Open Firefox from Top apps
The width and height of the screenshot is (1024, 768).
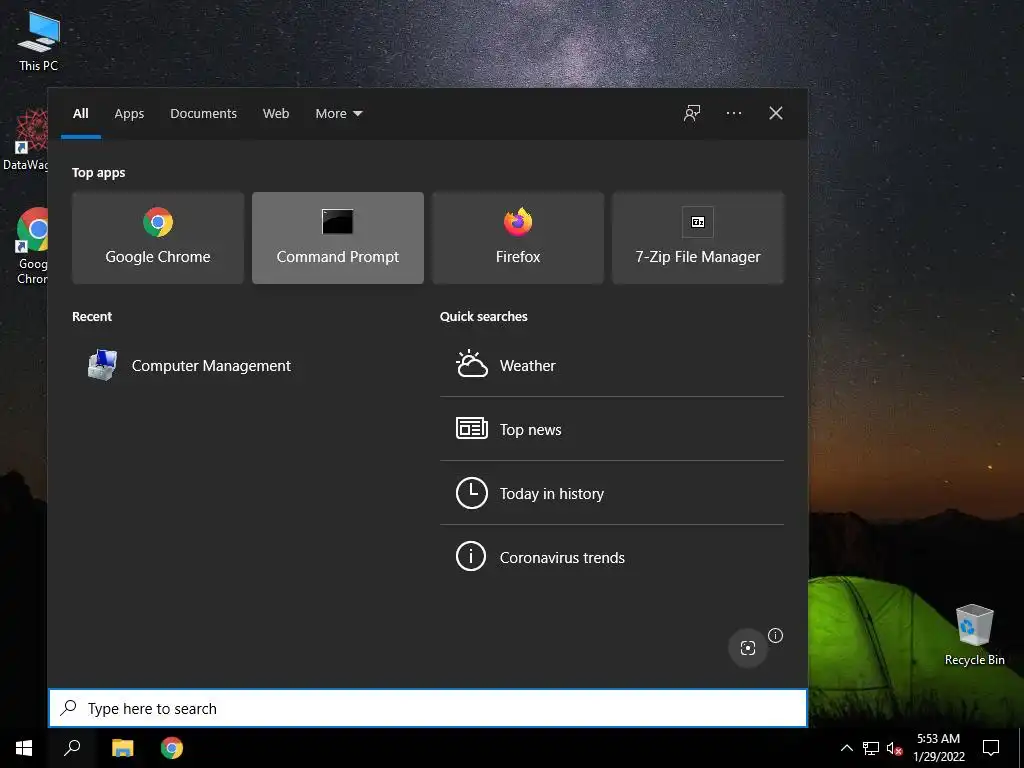pos(518,238)
